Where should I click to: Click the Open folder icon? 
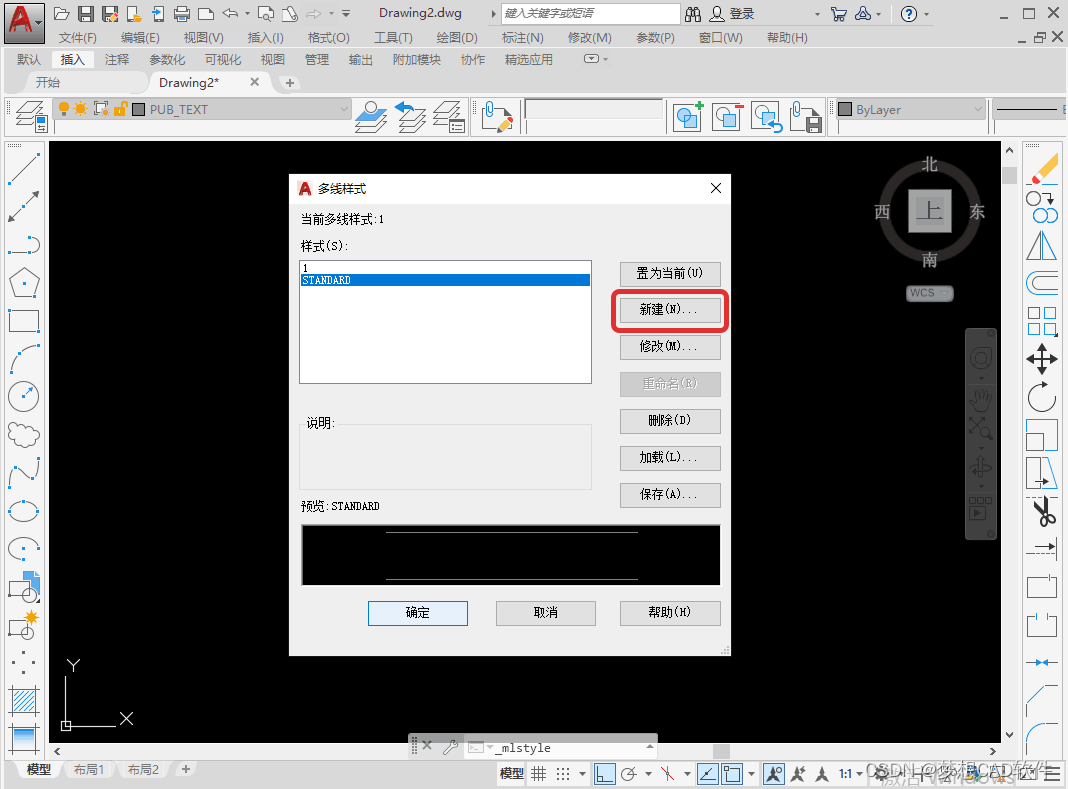pyautogui.click(x=62, y=14)
